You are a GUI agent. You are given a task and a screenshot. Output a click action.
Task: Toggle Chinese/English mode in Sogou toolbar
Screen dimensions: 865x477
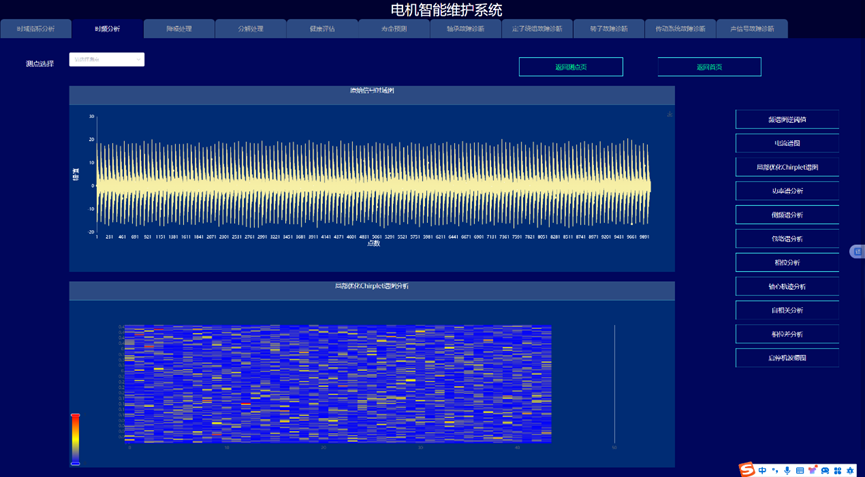pyautogui.click(x=762, y=470)
